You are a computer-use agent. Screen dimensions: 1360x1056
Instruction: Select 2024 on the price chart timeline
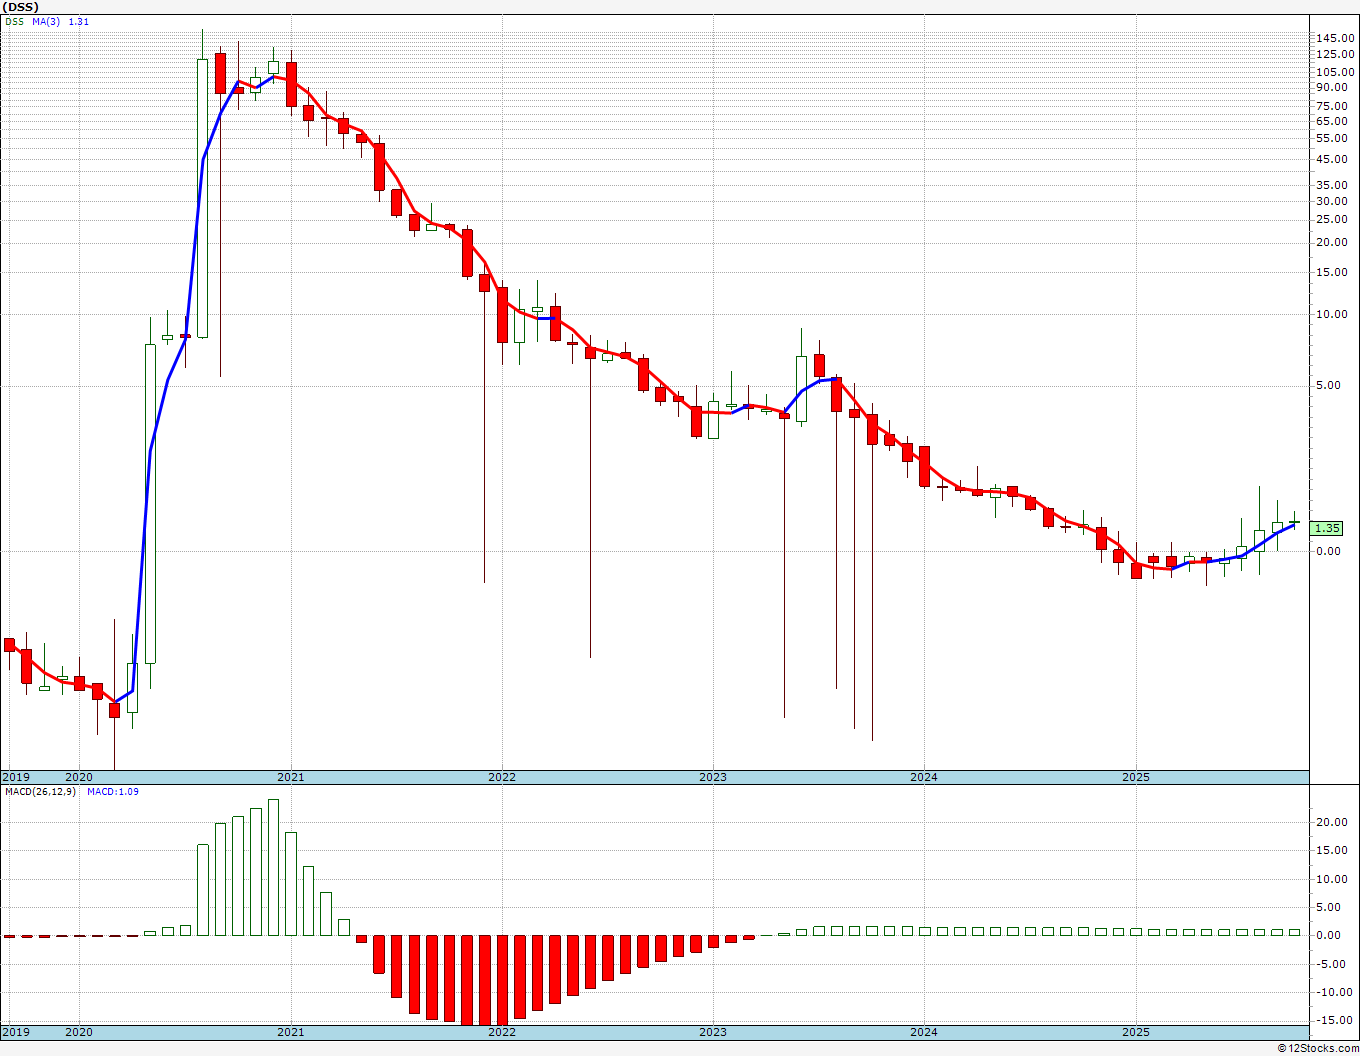click(924, 777)
